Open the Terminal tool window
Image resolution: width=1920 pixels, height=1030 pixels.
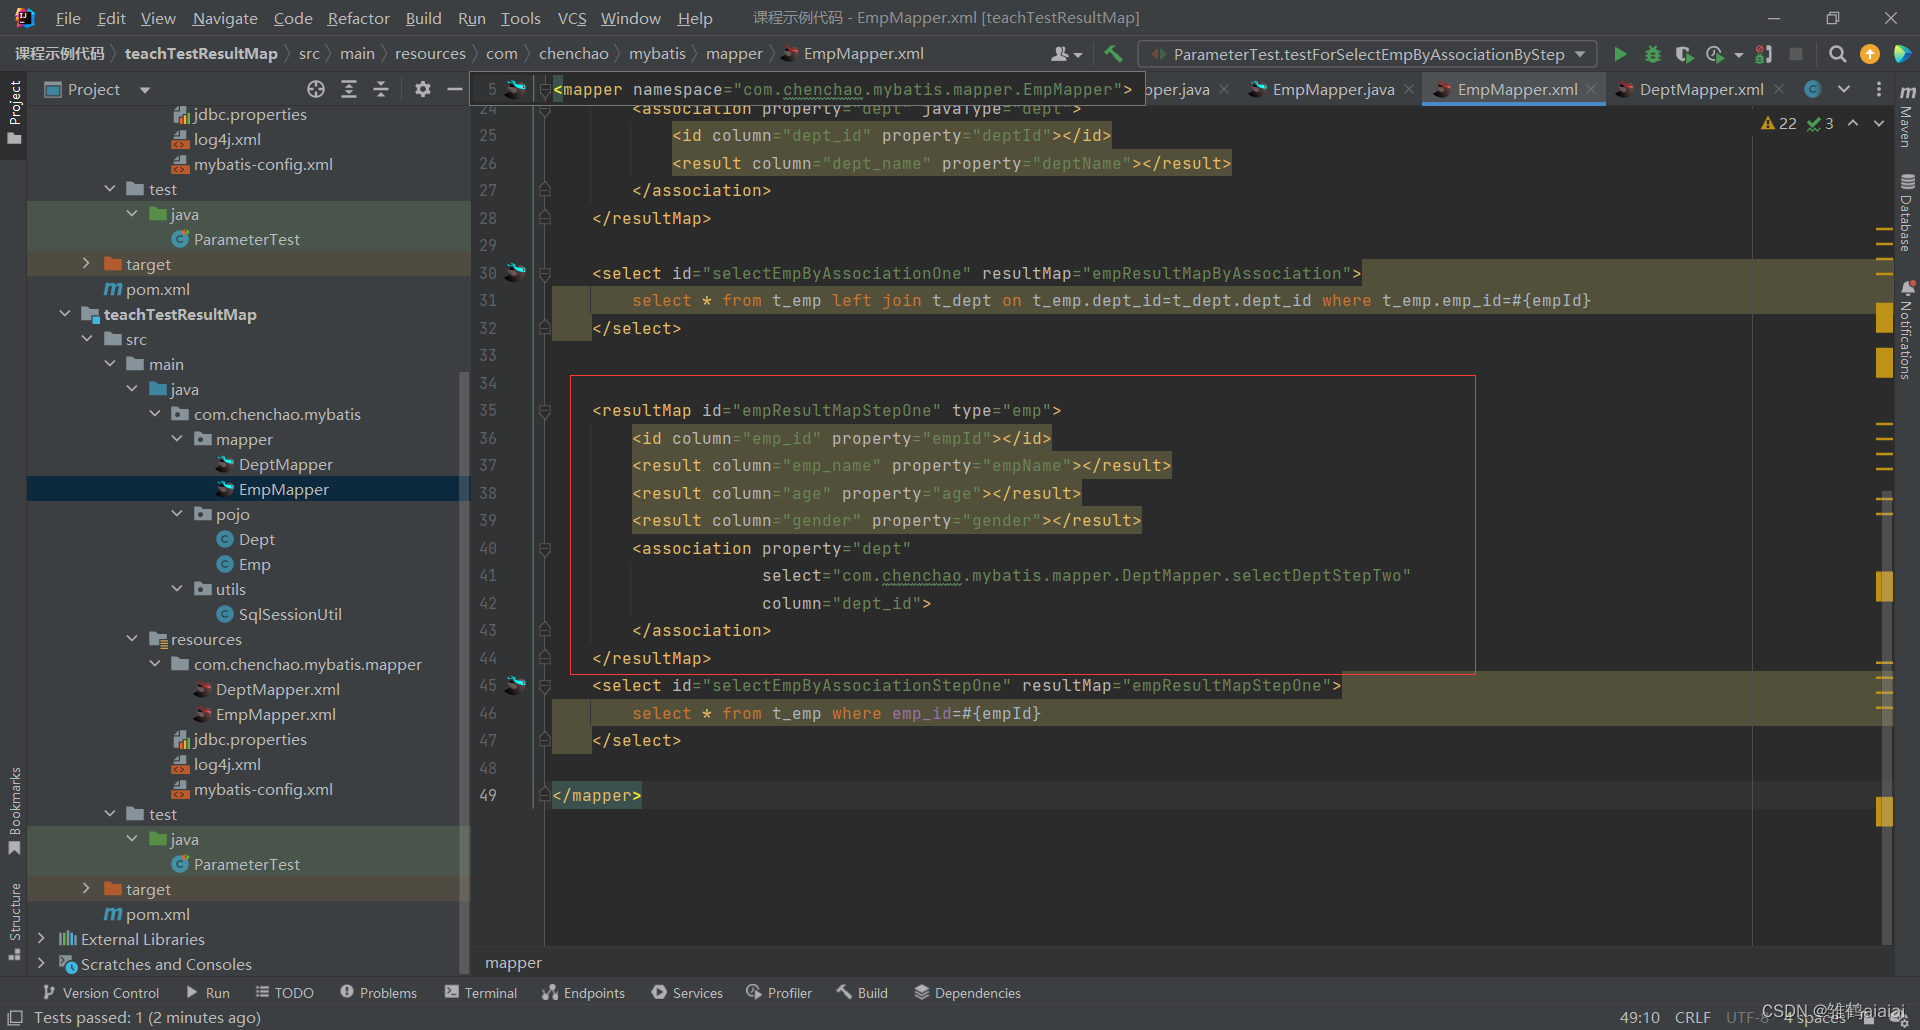(x=481, y=992)
